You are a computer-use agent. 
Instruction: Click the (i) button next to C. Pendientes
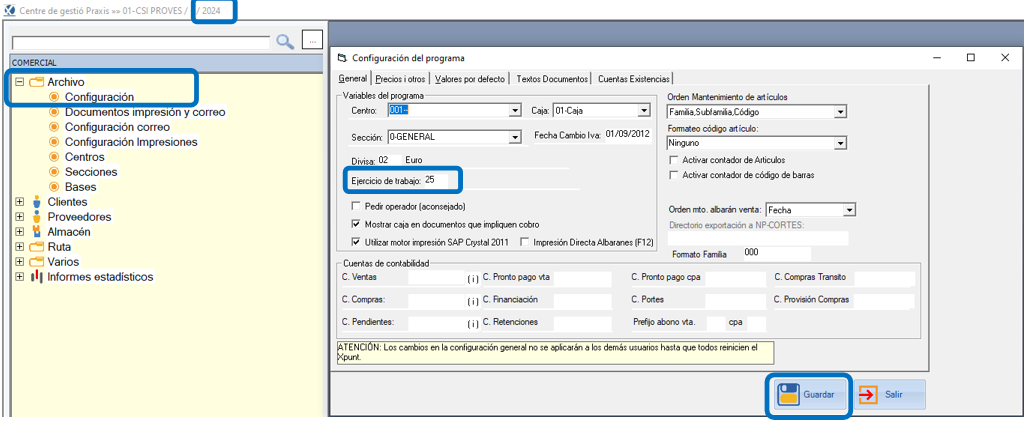pos(473,324)
